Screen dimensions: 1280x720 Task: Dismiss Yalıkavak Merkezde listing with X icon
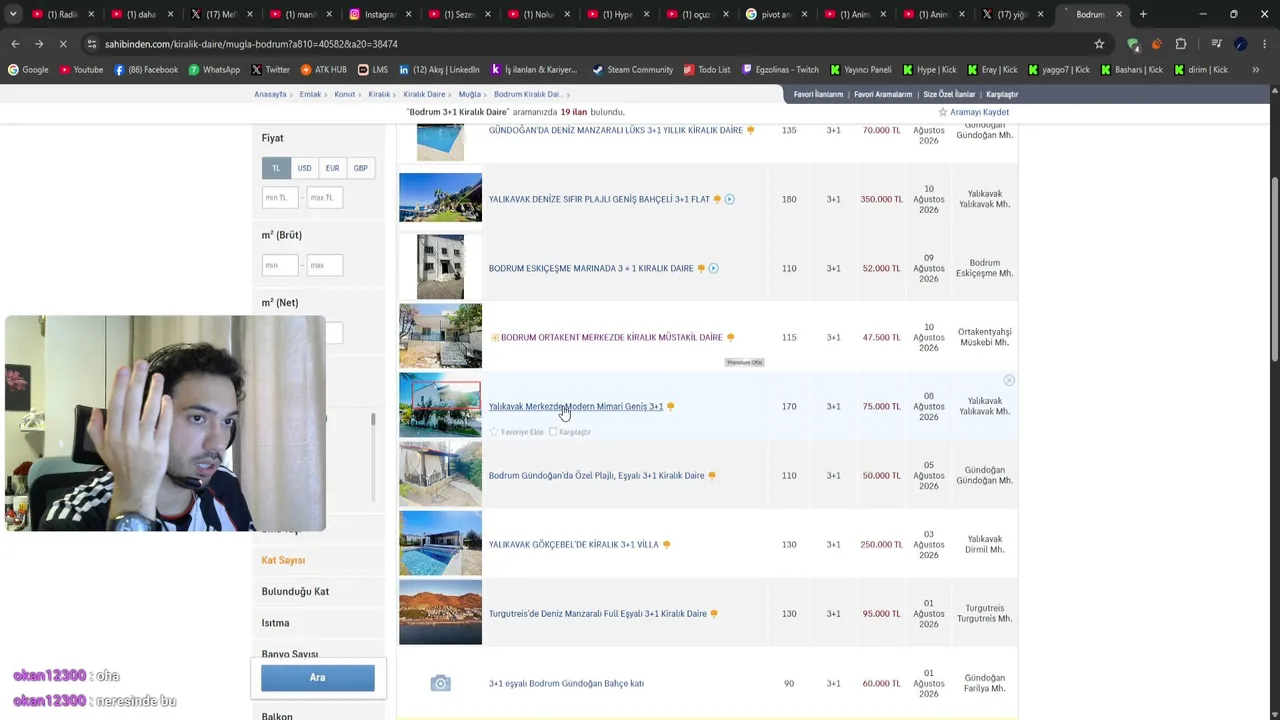point(1009,380)
